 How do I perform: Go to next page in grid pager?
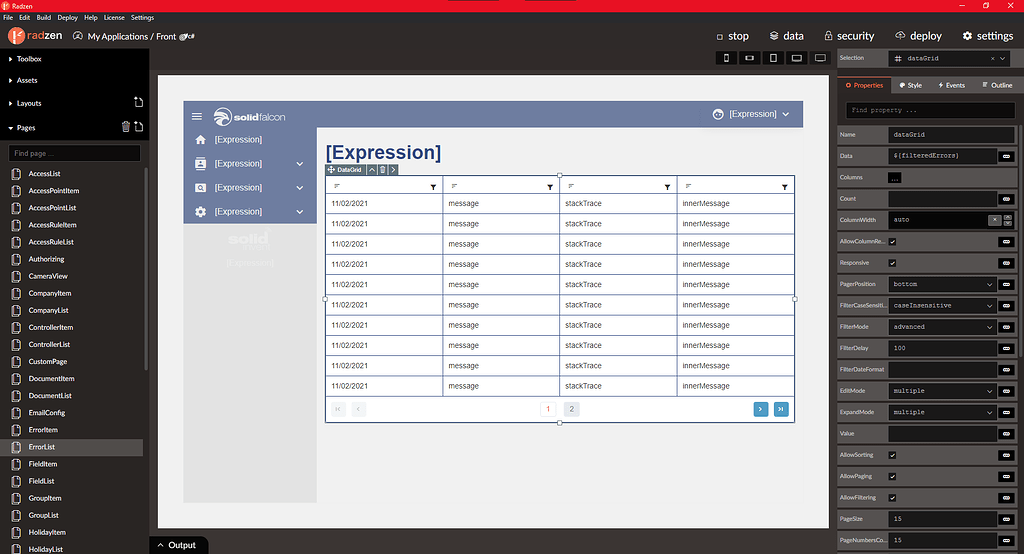pos(761,409)
